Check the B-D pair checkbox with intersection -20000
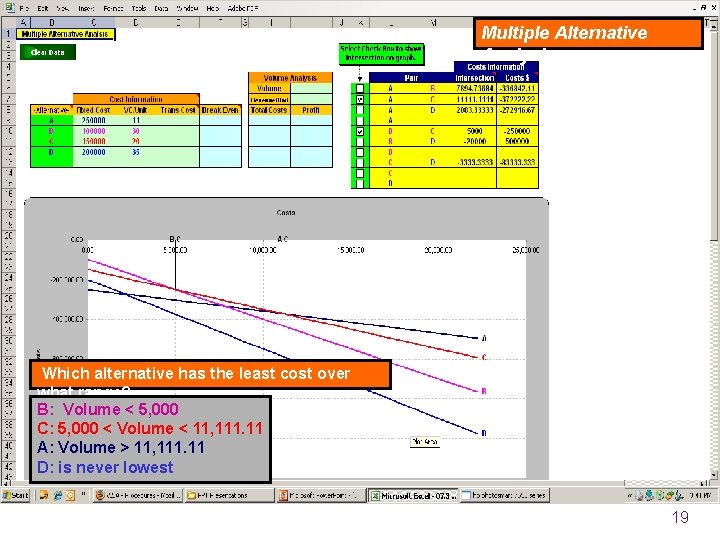 (360, 141)
